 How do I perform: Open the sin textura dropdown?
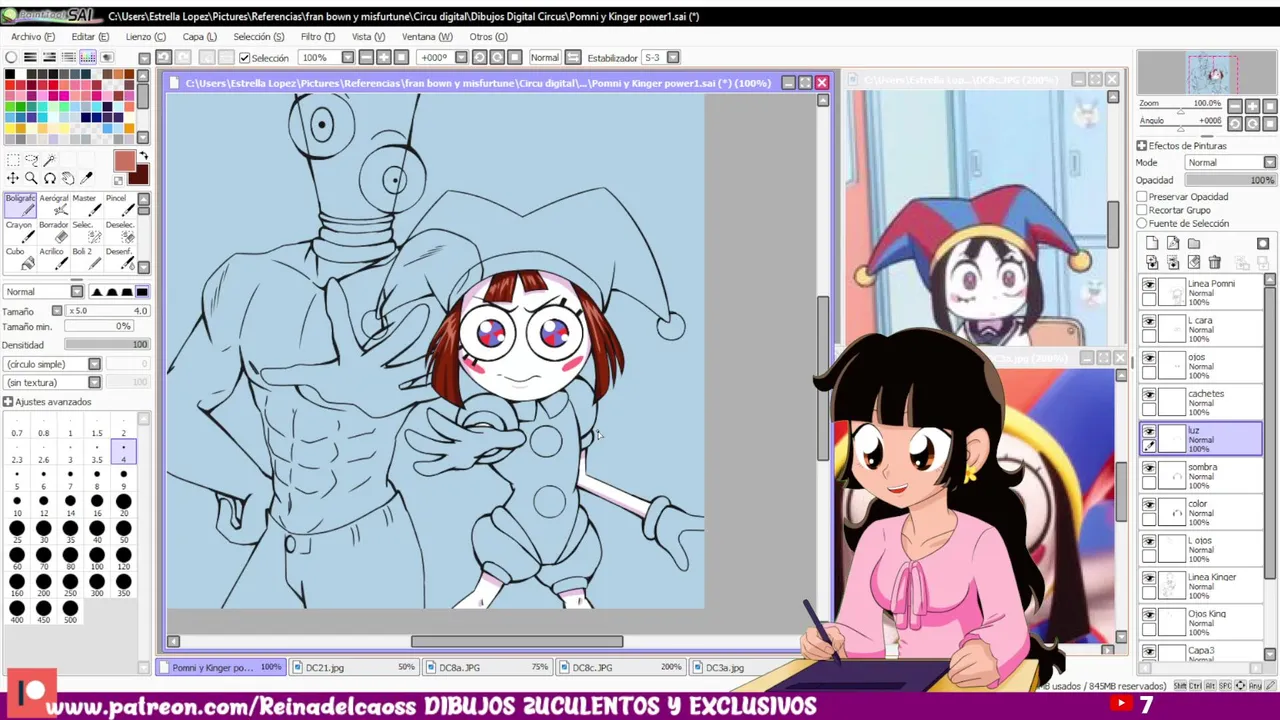tap(94, 382)
